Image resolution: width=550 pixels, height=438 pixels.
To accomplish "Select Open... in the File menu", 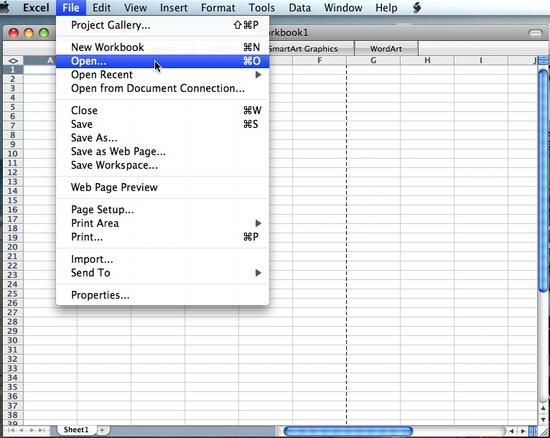I will (x=162, y=61).
